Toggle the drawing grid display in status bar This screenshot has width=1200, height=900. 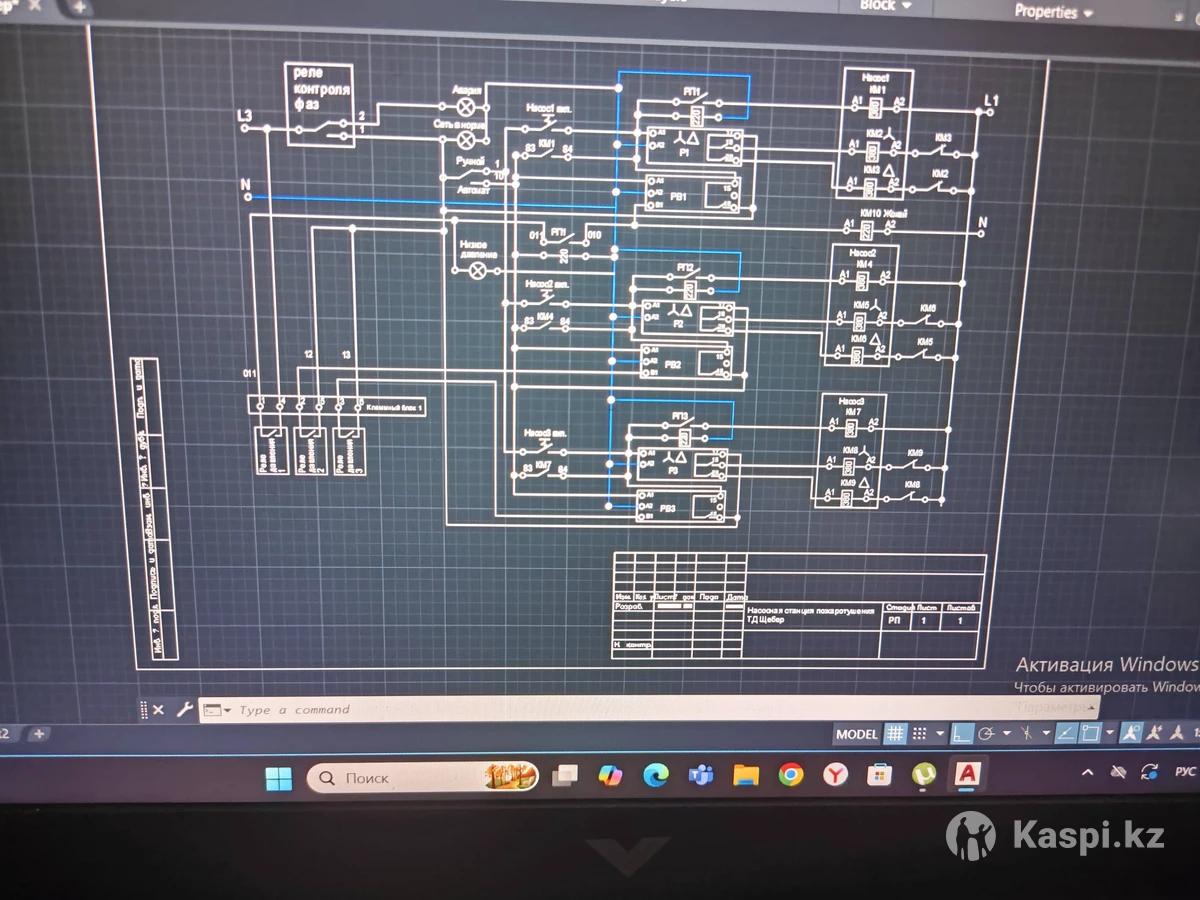click(895, 734)
